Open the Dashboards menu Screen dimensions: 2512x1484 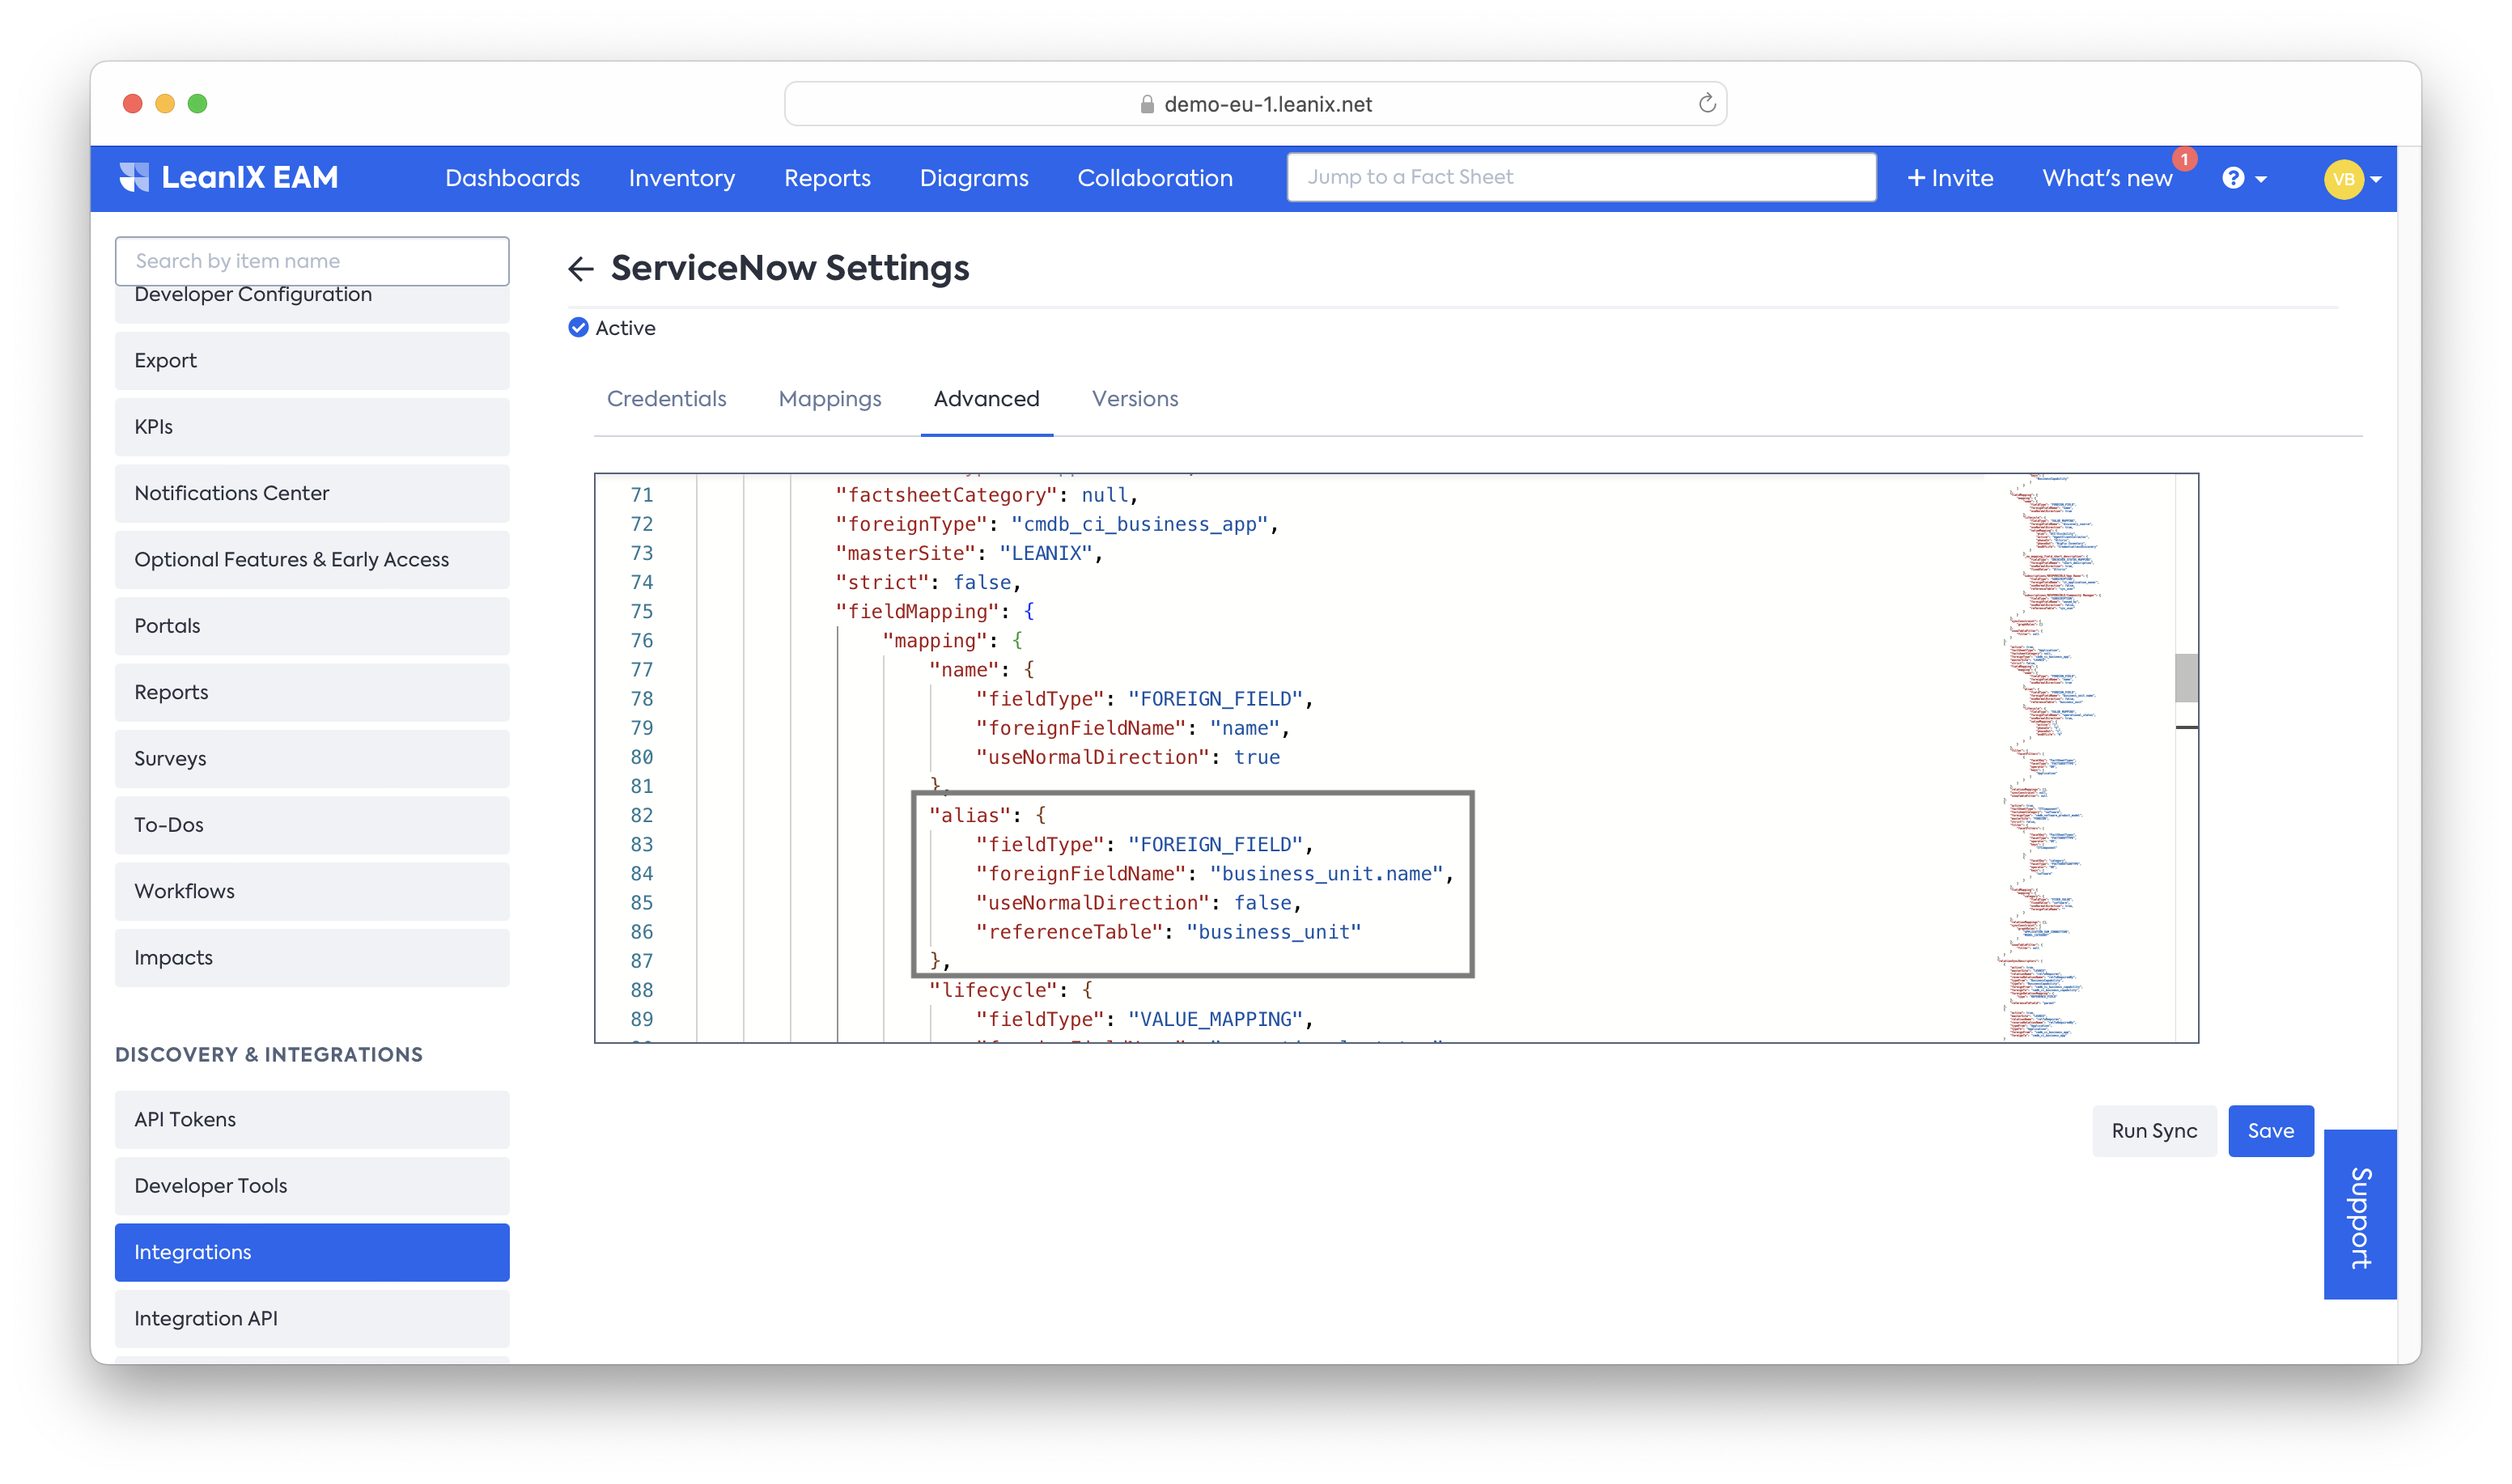click(x=512, y=178)
